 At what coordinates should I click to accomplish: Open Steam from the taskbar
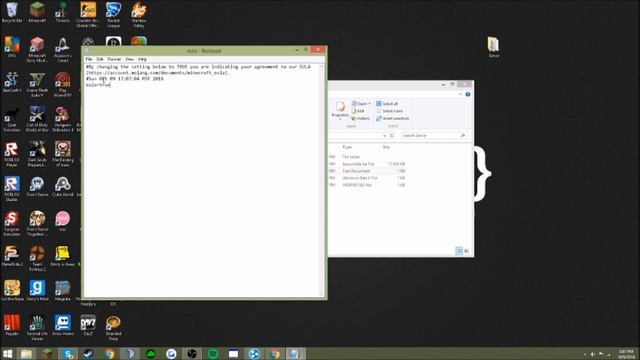click(88, 353)
